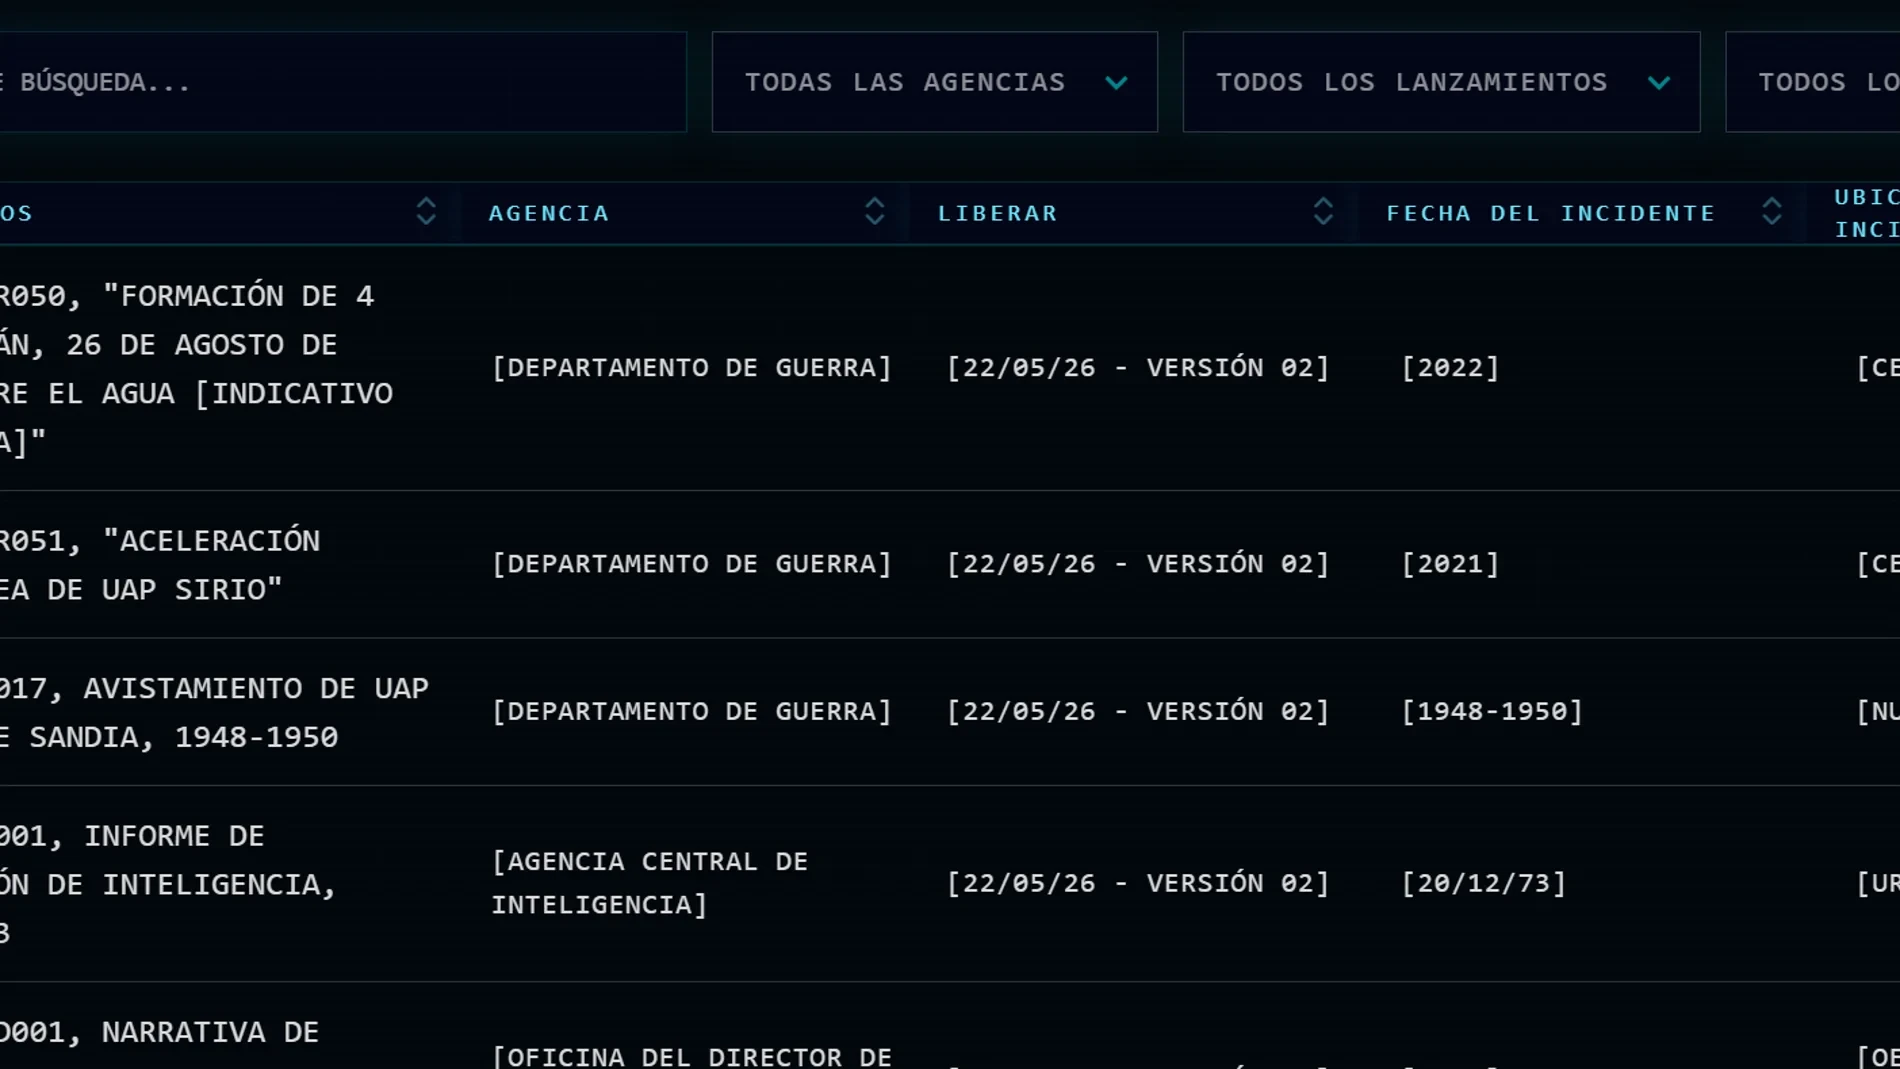Sort by the Agencia column header

tap(549, 213)
